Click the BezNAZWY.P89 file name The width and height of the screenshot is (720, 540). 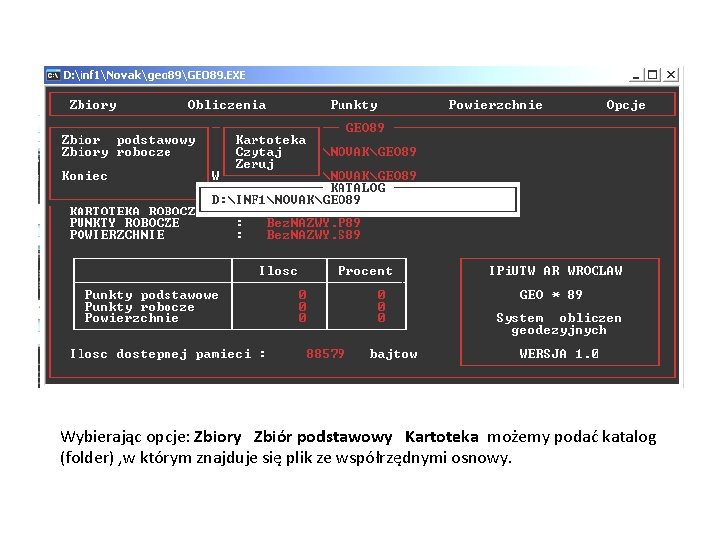point(314,223)
